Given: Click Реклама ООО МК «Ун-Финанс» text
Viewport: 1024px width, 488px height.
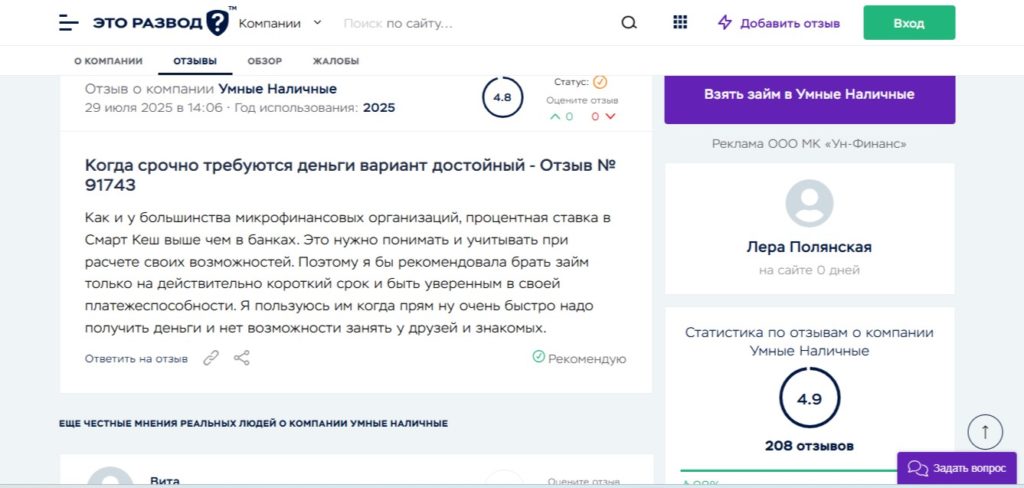Looking at the screenshot, I should (x=809, y=144).
